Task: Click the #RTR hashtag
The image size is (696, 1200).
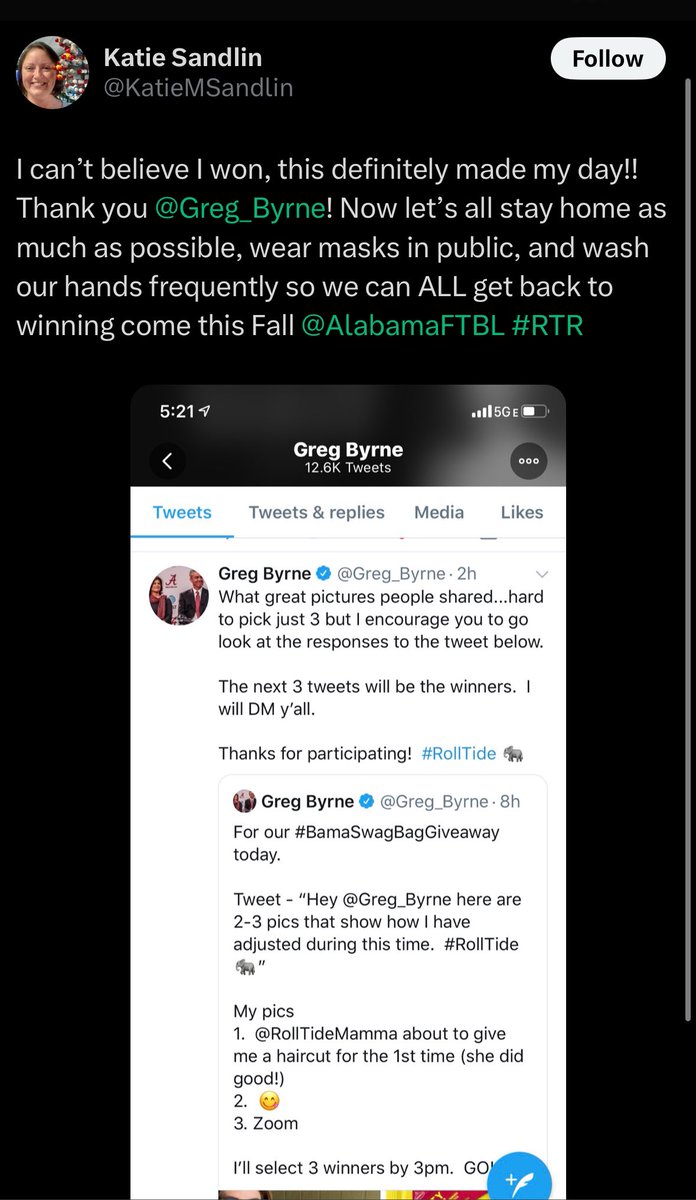Action: click(x=544, y=325)
